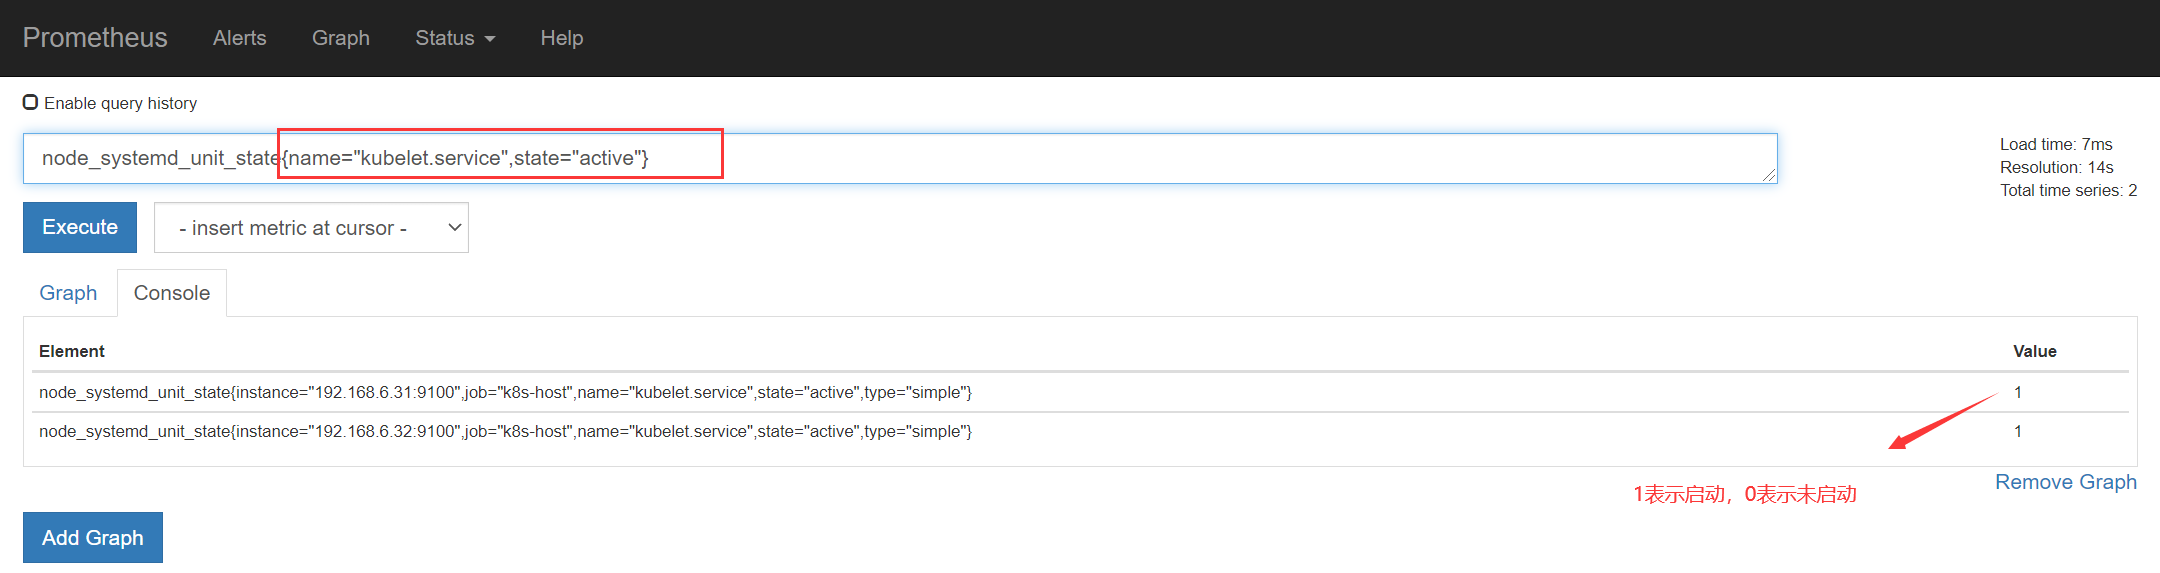The height and width of the screenshot is (573, 2160).
Task: Open the Alerts page
Action: point(239,38)
